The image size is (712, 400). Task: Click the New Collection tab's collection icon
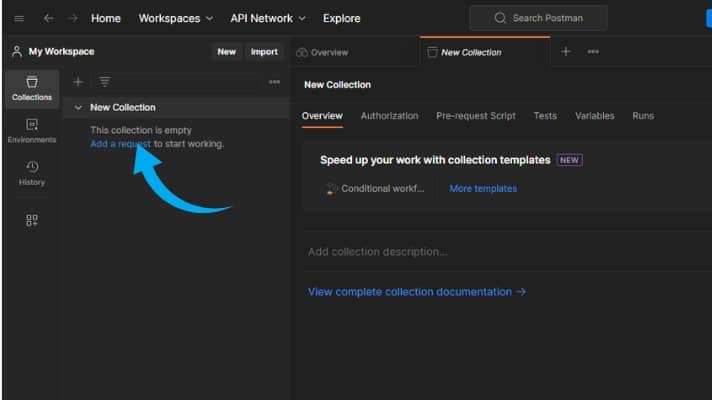[x=432, y=52]
